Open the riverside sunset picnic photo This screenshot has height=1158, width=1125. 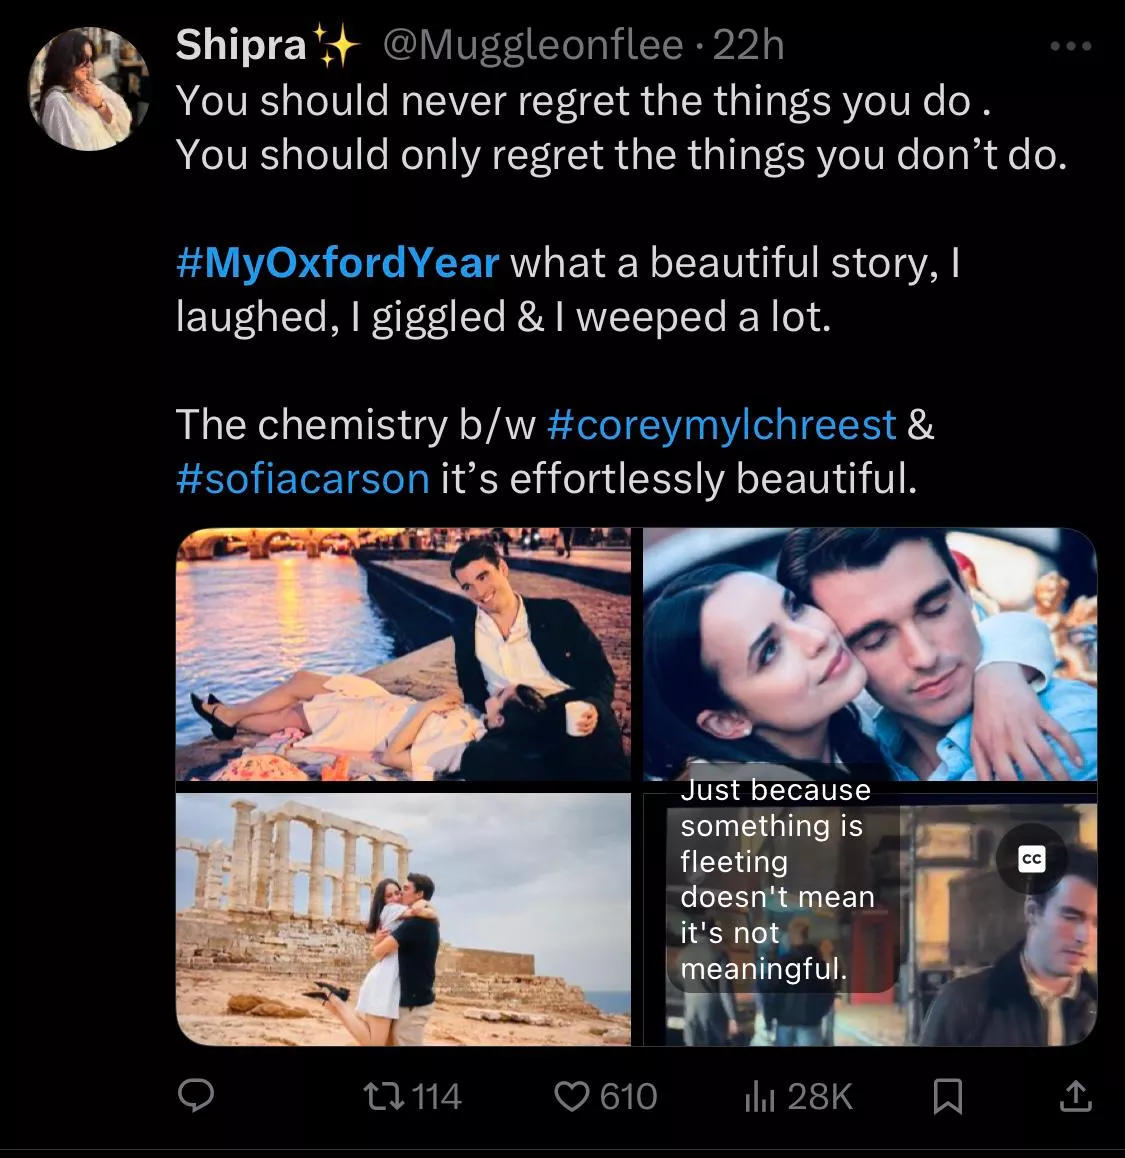point(403,654)
